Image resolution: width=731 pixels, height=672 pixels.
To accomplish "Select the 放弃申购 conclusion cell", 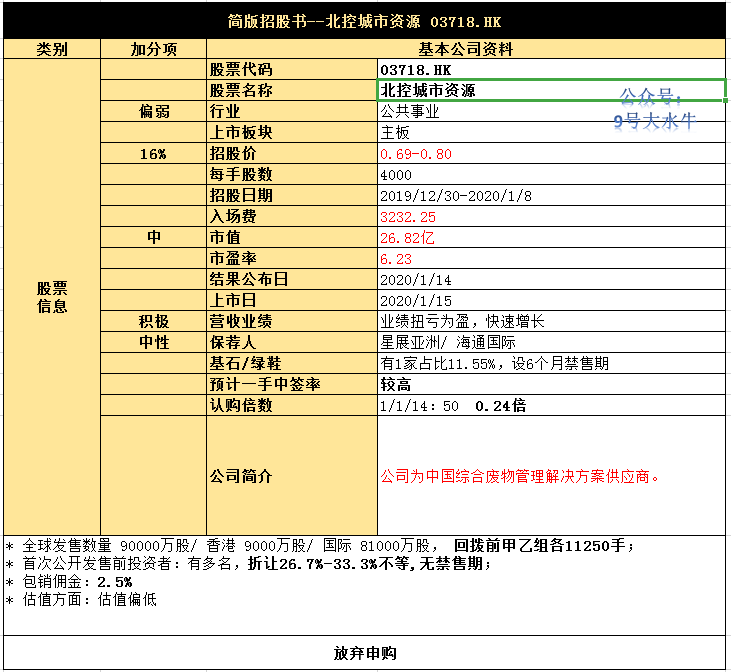I will (x=365, y=653).
